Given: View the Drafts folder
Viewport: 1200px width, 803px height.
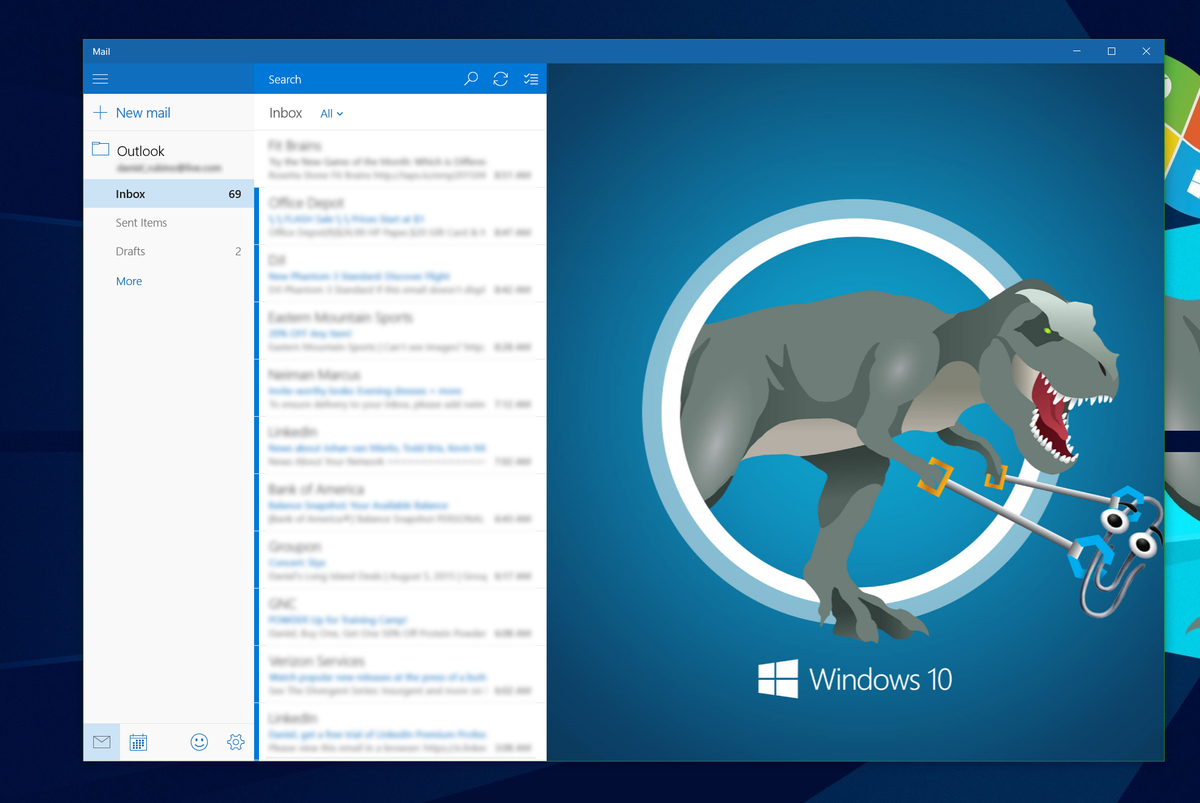Looking at the screenshot, I should 131,251.
